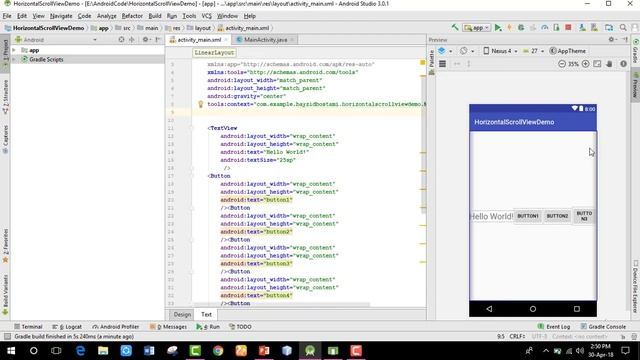Screen dimensions: 640x360
Task: Open the Refactor menu
Action: click(132, 16)
